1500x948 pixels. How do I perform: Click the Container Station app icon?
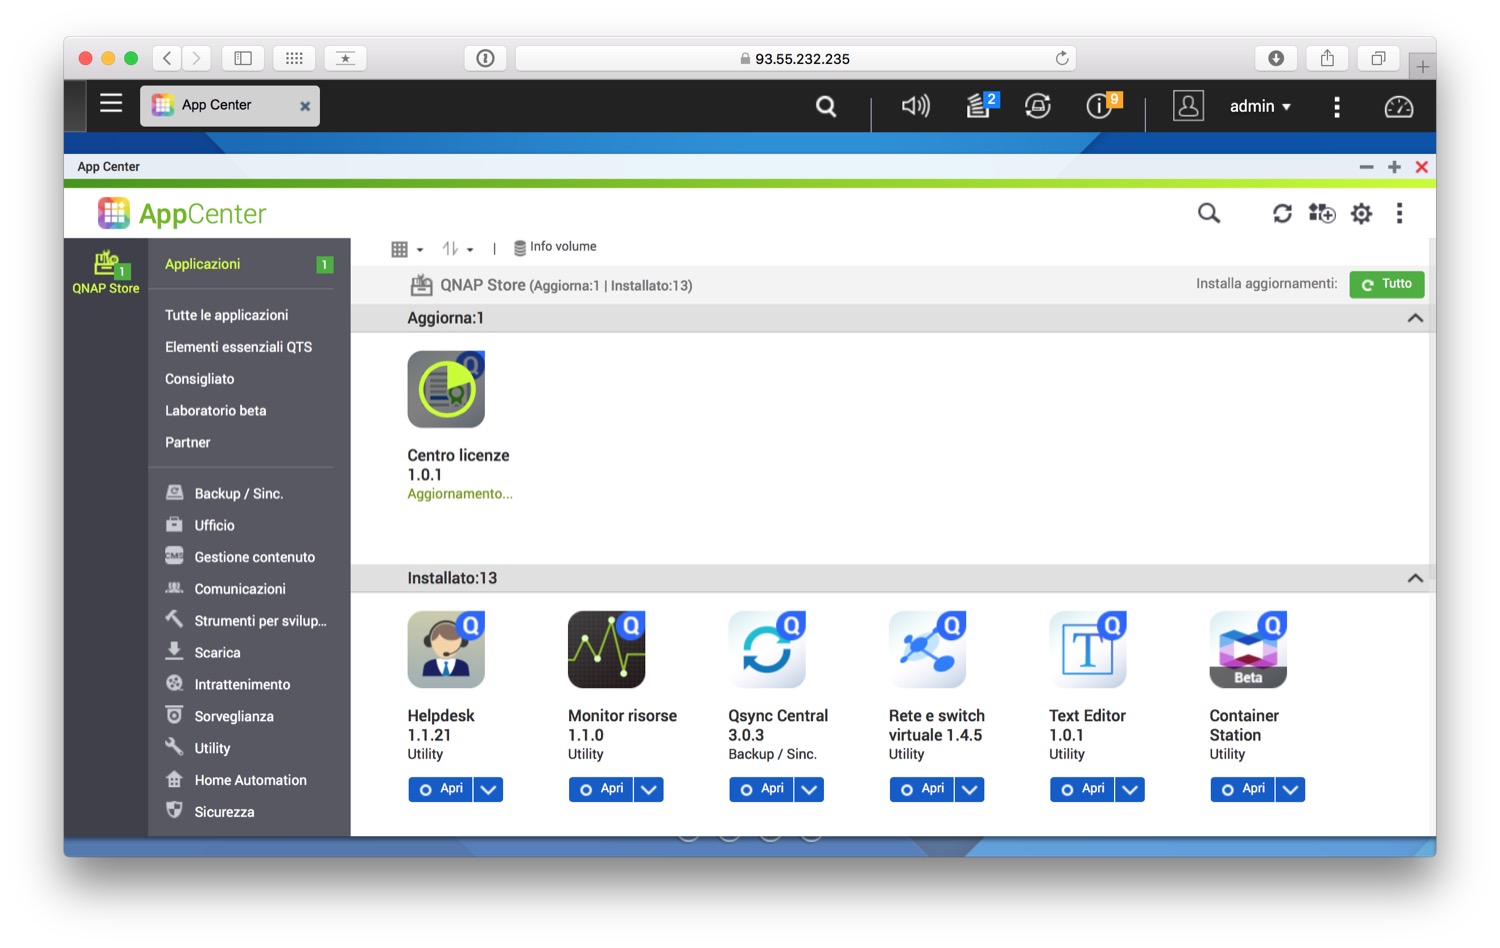(x=1248, y=650)
